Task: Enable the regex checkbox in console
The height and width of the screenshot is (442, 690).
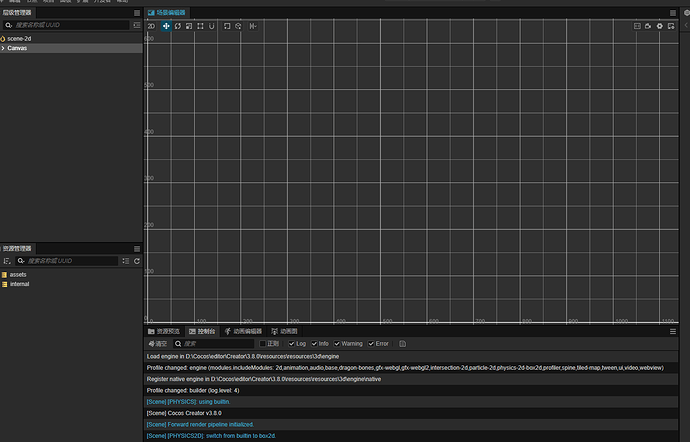Action: (x=263, y=344)
